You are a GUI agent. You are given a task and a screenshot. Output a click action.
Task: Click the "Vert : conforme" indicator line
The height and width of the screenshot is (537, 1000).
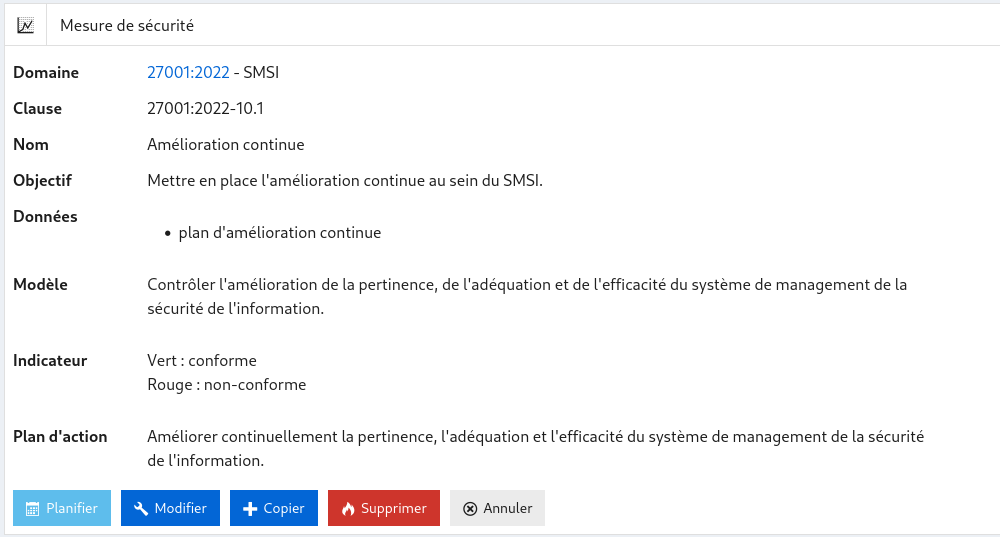202,360
